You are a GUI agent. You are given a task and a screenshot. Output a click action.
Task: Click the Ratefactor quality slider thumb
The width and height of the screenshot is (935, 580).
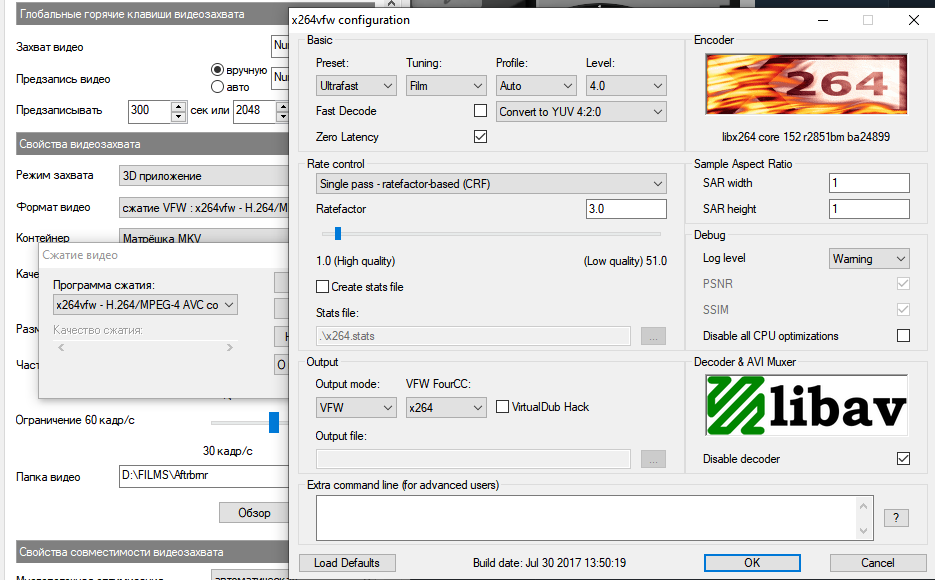338,234
